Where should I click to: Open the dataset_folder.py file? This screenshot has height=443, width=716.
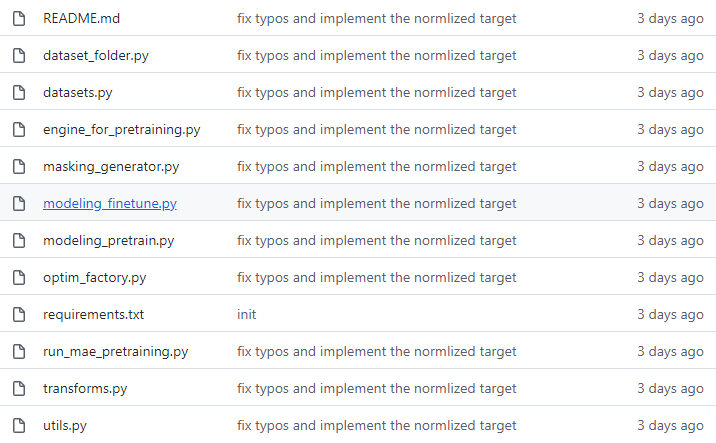pyautogui.click(x=96, y=55)
